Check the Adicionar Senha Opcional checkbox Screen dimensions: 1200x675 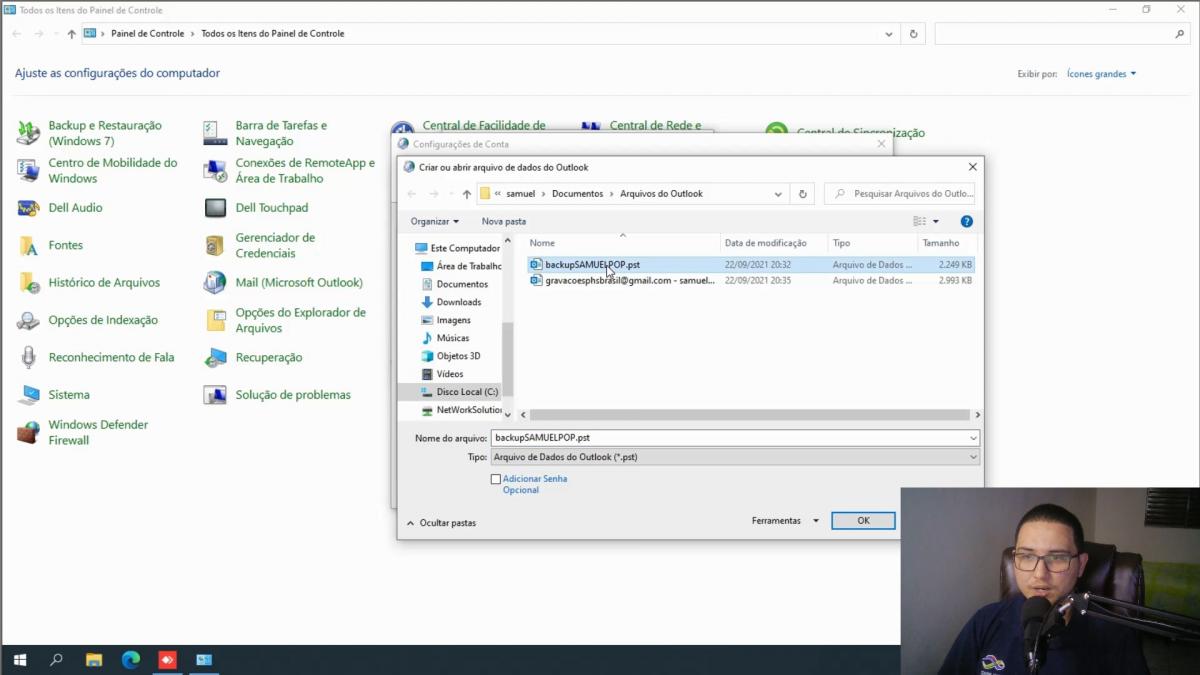pyautogui.click(x=496, y=479)
